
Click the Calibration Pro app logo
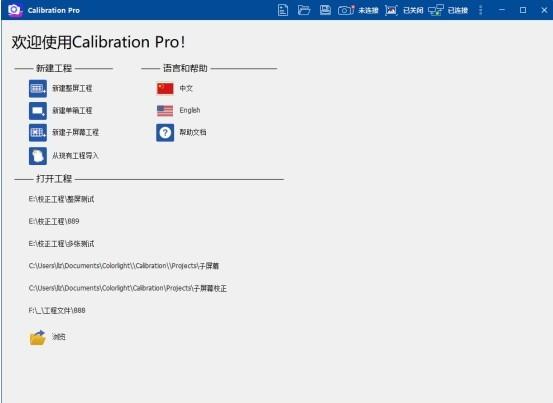[15, 10]
